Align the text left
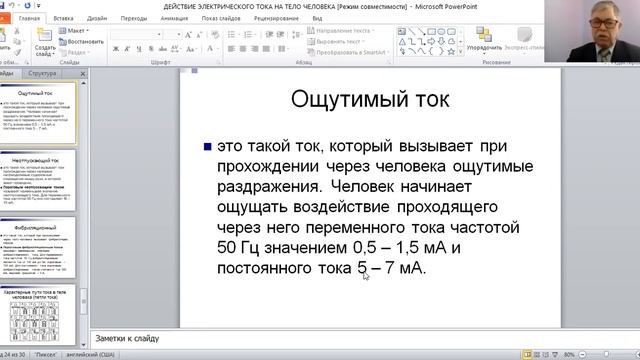640x360 pixels. pyautogui.click(x=231, y=49)
